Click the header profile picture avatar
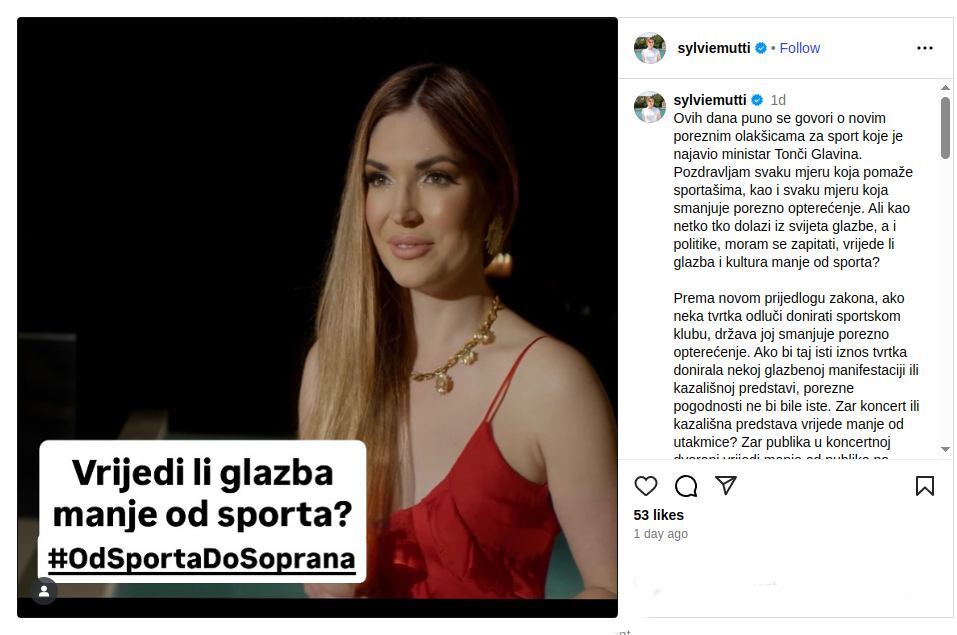The height and width of the screenshot is (635, 957). [x=650, y=48]
